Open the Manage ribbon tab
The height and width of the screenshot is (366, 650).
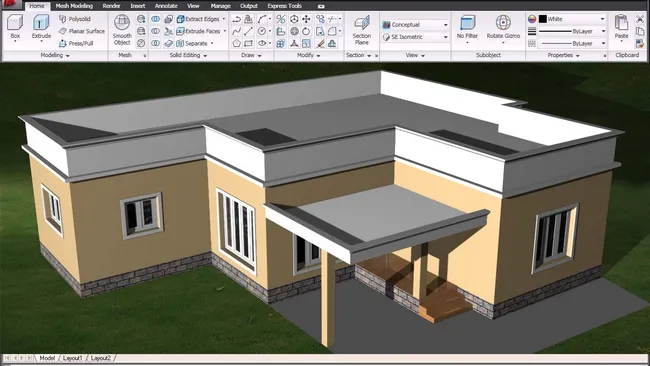[x=221, y=6]
